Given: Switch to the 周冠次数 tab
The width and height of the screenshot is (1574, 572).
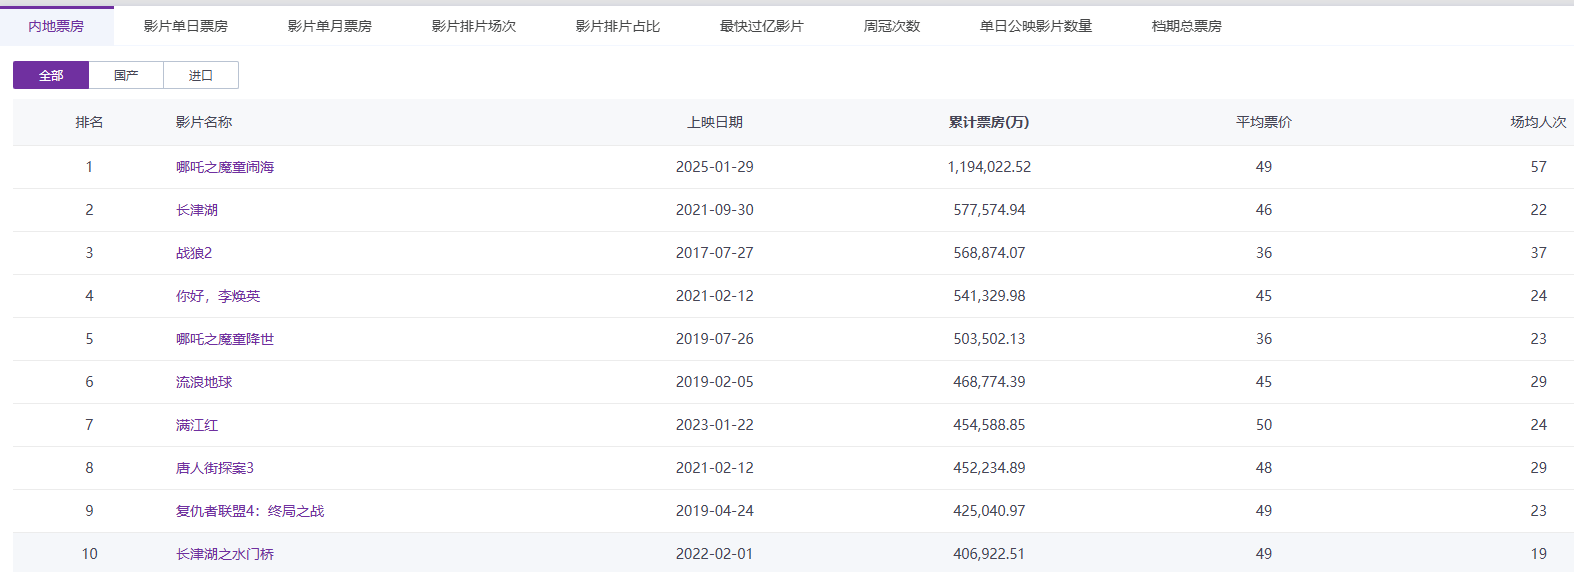Looking at the screenshot, I should point(891,26).
